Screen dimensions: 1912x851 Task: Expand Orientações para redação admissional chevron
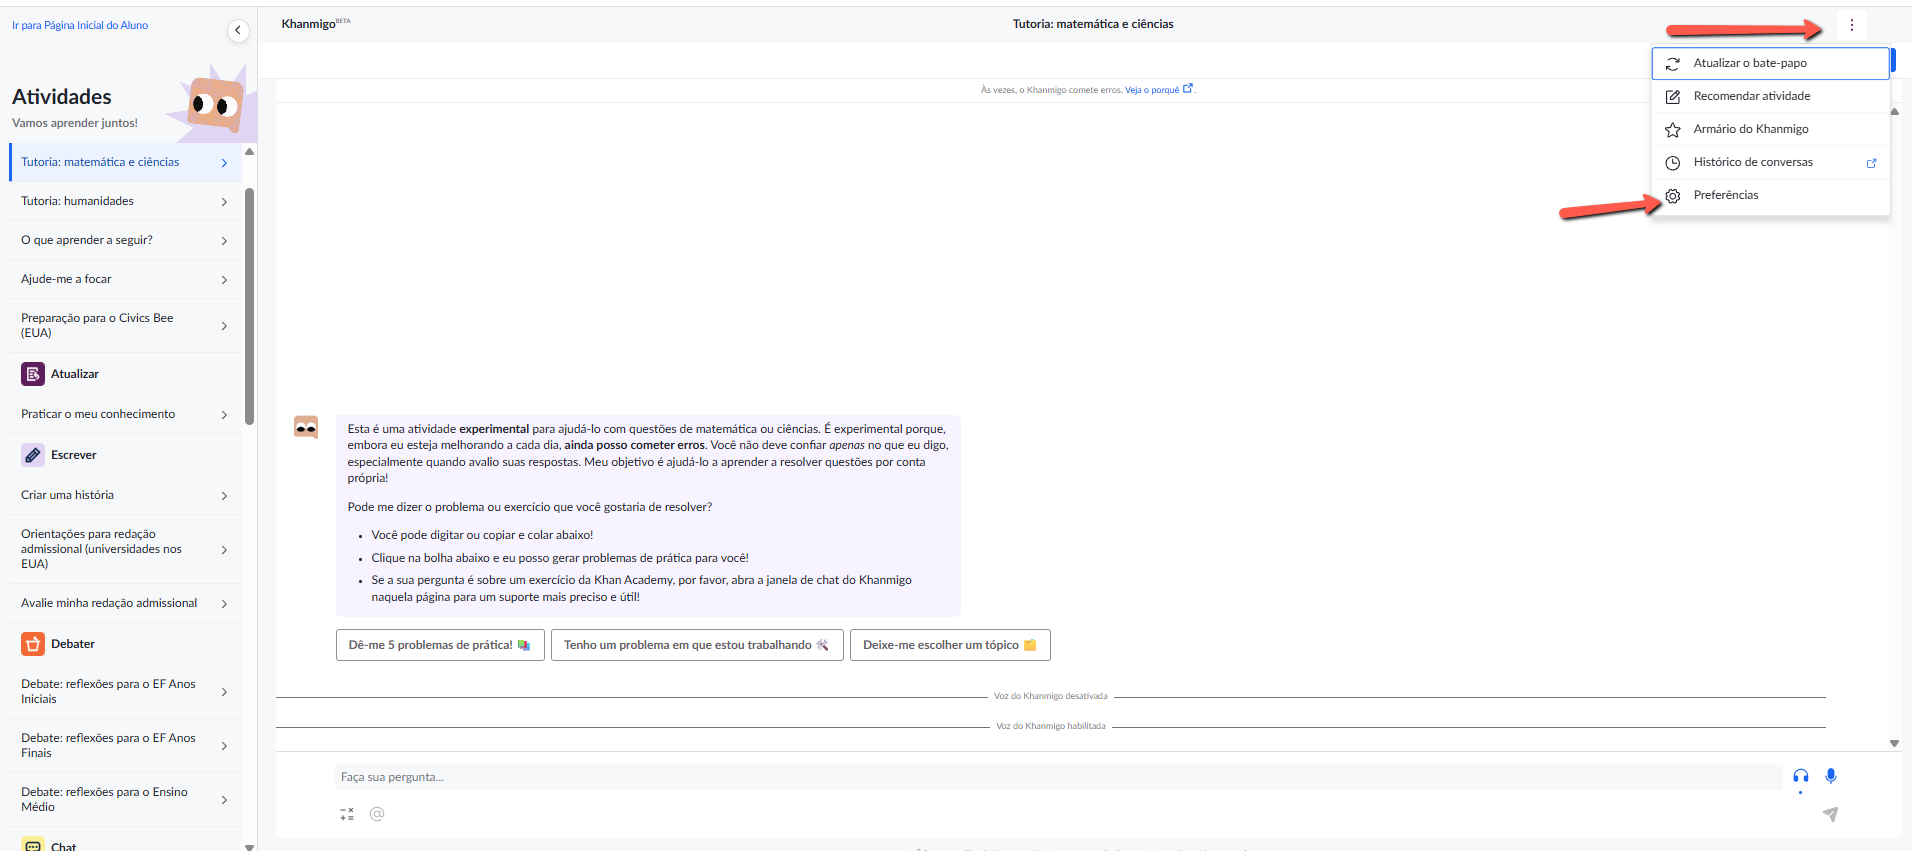click(x=224, y=550)
